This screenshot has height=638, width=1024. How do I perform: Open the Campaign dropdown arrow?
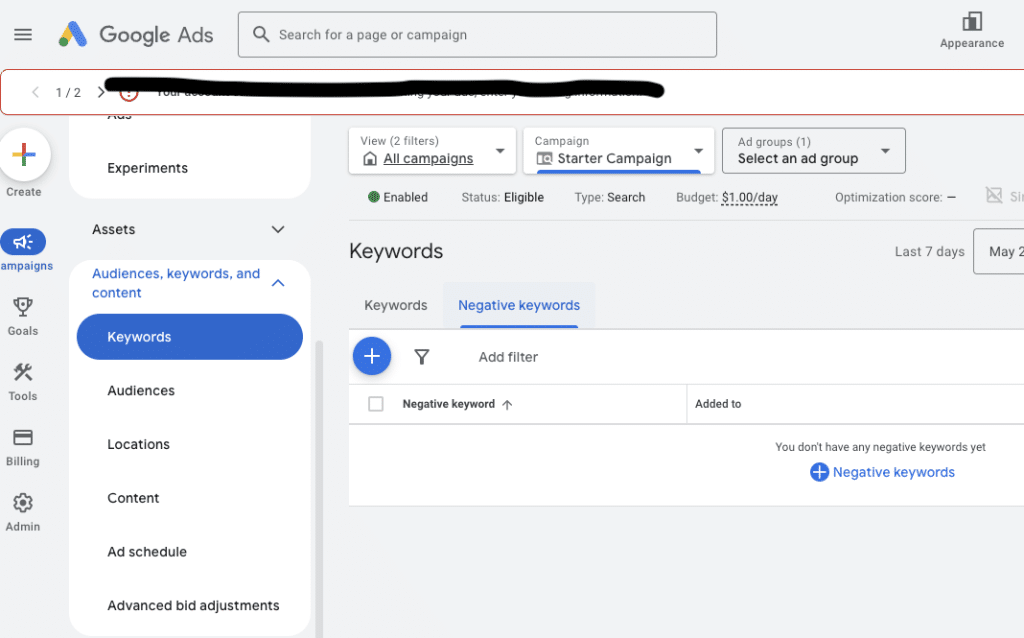(698, 151)
